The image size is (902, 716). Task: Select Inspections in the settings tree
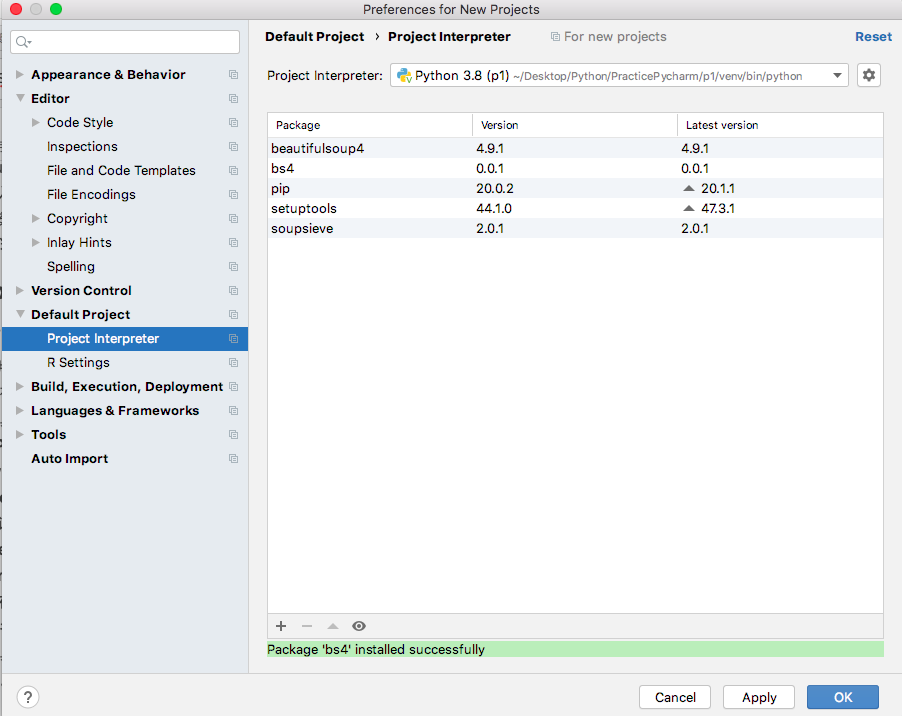click(x=82, y=147)
